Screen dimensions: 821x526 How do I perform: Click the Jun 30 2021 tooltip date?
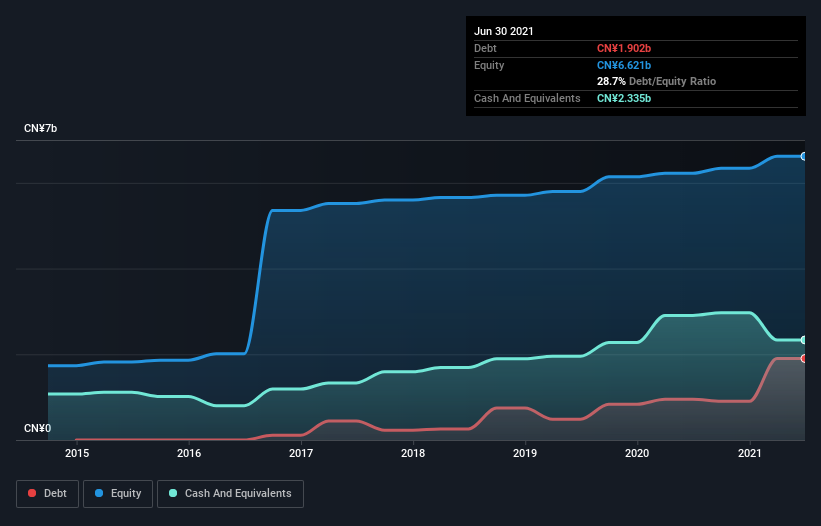[x=504, y=31]
